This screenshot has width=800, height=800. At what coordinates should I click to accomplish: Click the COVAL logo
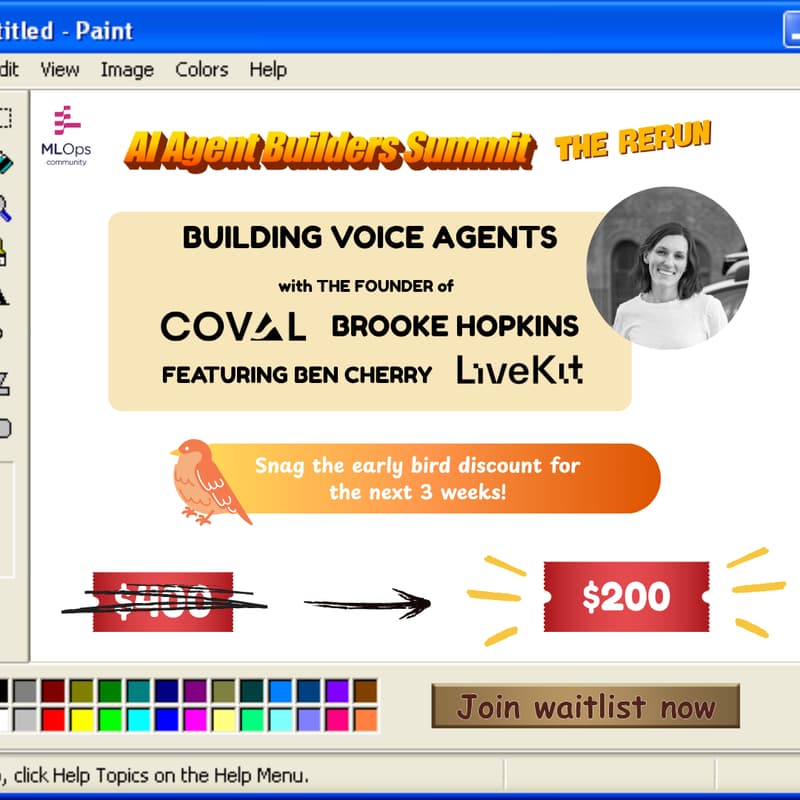coord(233,326)
